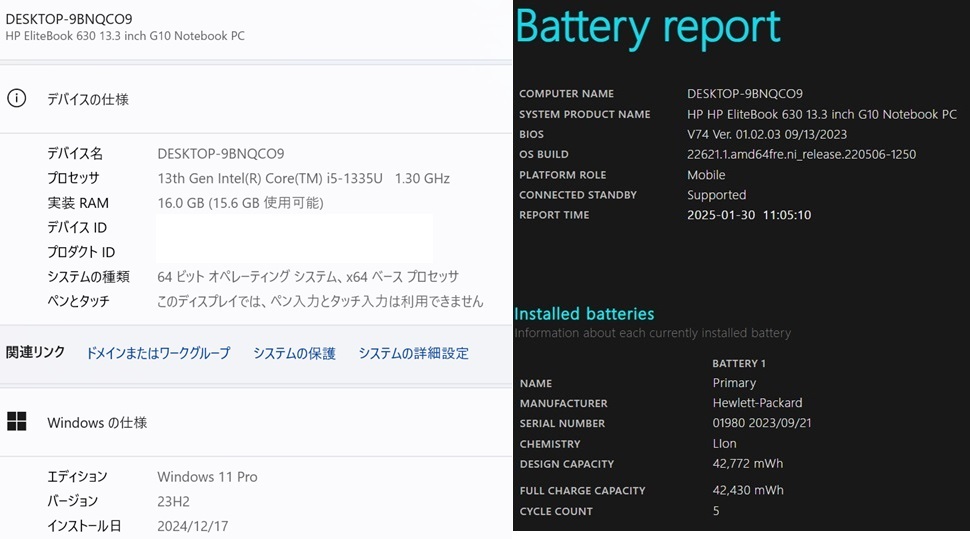Open the システムの詳細設定 link
Viewport: 970px width, 539px height.
pyautogui.click(x=414, y=353)
